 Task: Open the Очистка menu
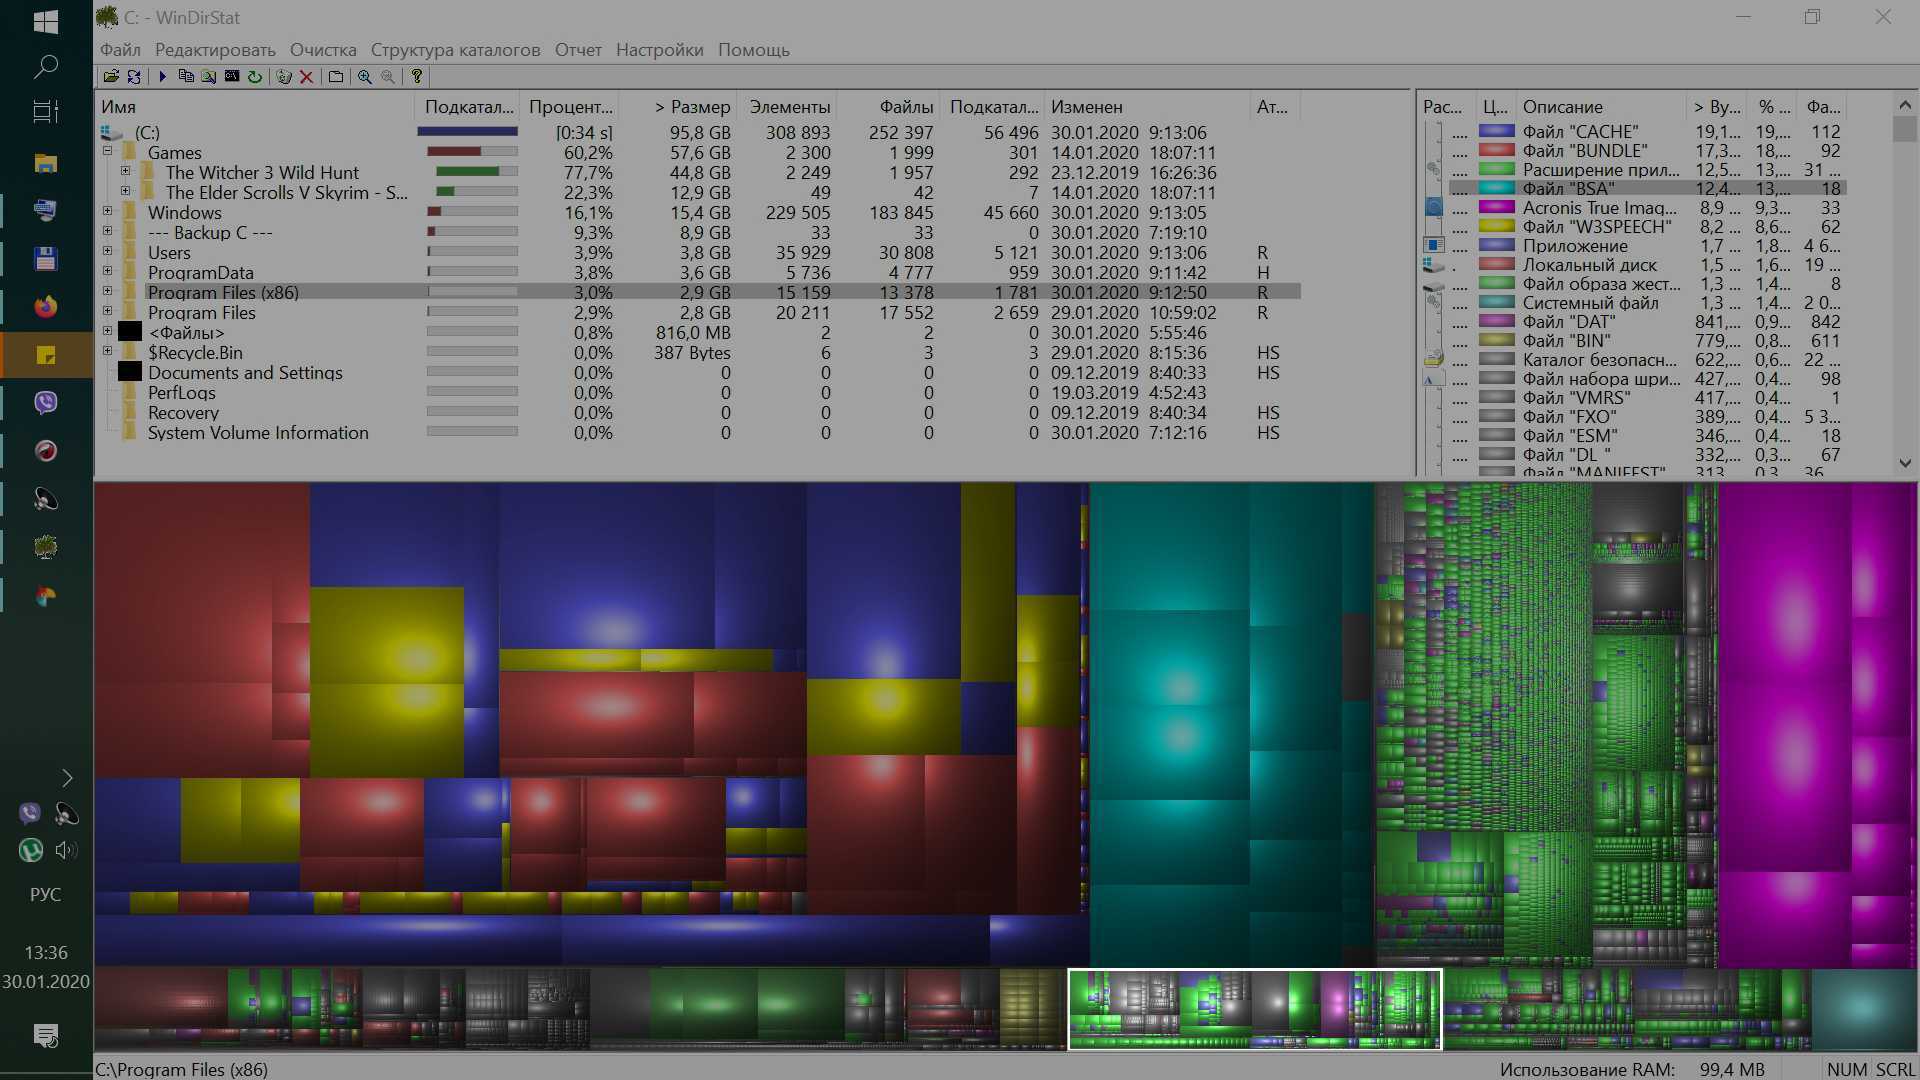323,50
